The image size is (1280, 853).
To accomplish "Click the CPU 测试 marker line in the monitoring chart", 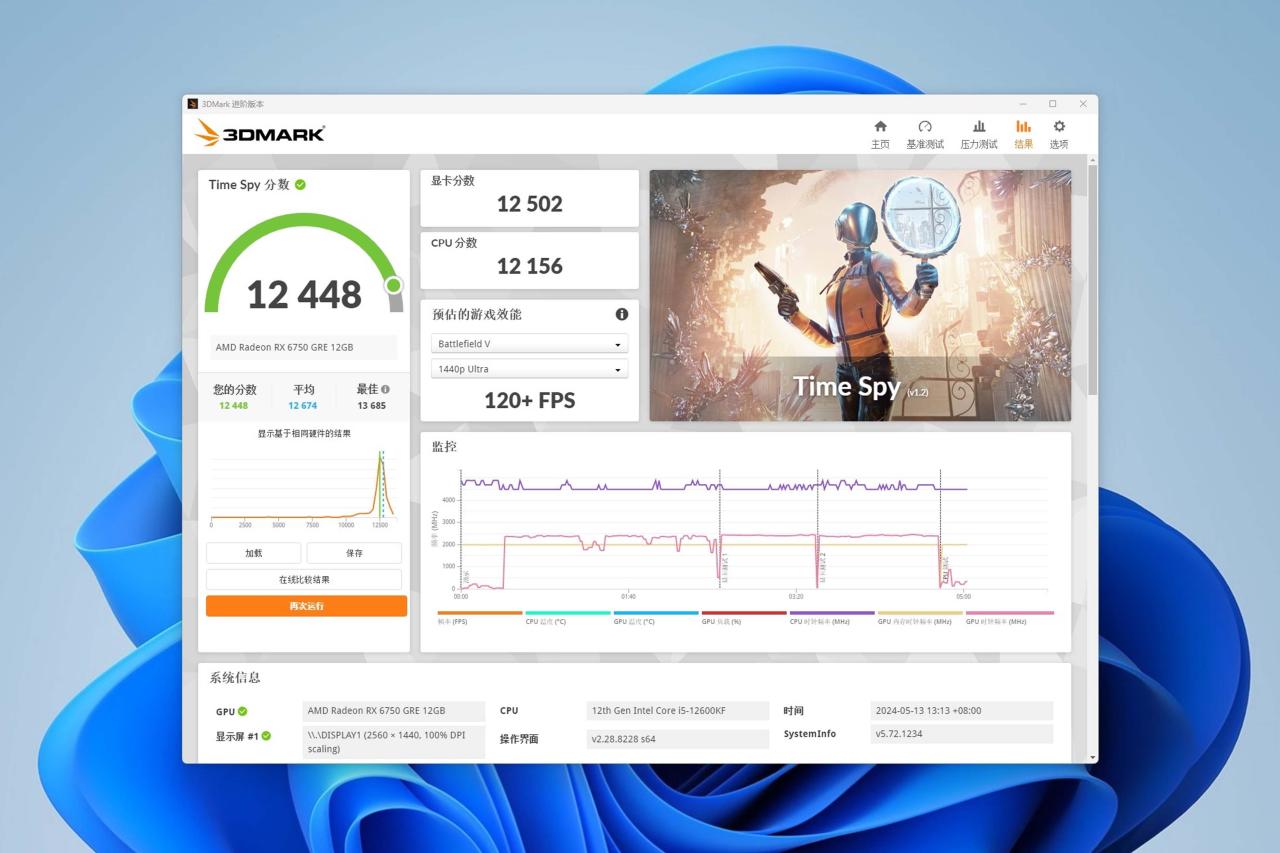I will [941, 530].
